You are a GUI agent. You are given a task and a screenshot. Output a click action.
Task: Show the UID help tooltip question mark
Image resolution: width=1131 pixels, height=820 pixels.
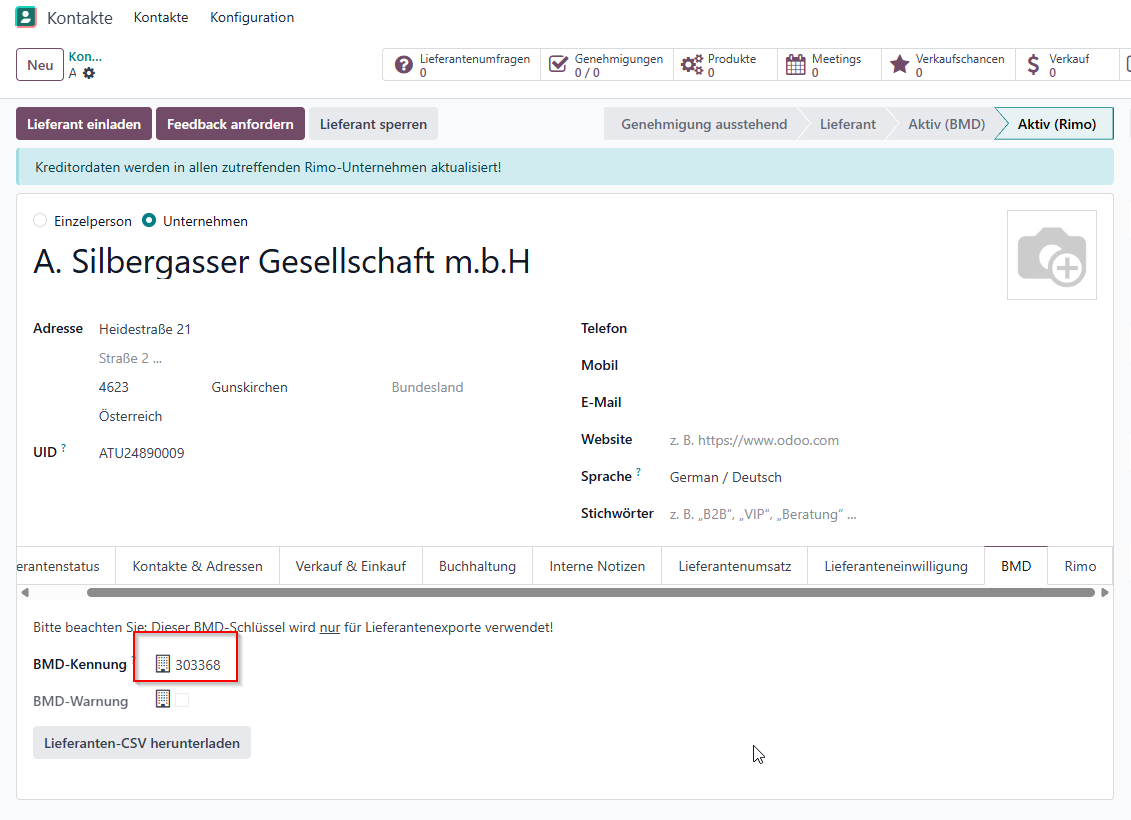[x=63, y=448]
